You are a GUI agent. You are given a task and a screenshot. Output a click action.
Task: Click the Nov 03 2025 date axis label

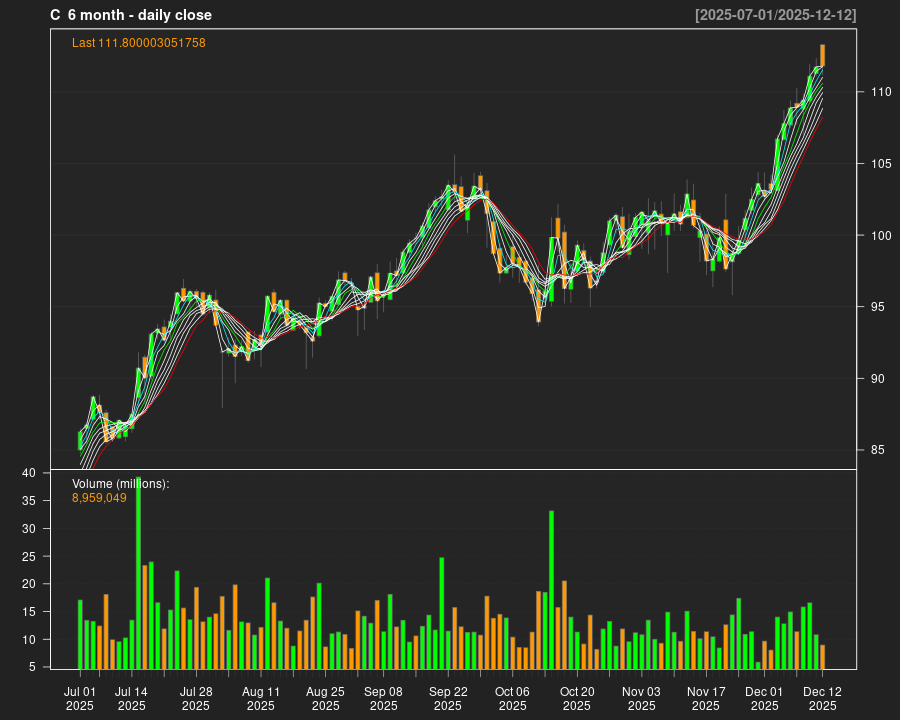coord(641,698)
